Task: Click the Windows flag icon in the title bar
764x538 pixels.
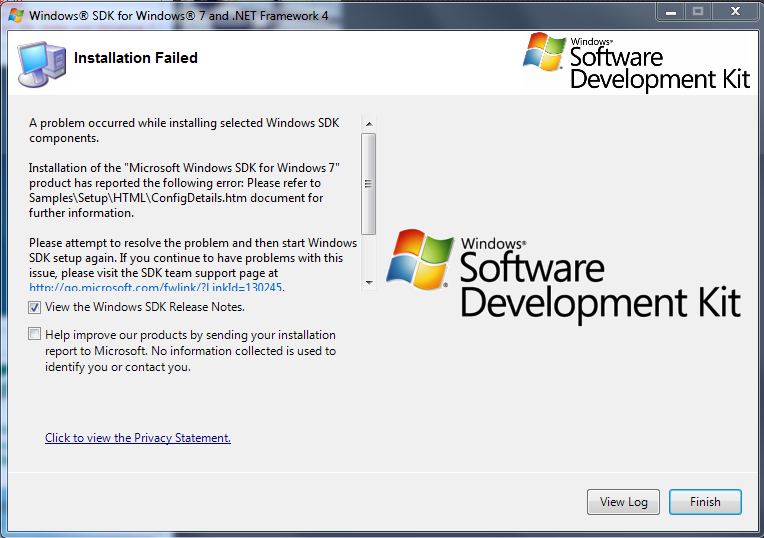Action: (16, 15)
